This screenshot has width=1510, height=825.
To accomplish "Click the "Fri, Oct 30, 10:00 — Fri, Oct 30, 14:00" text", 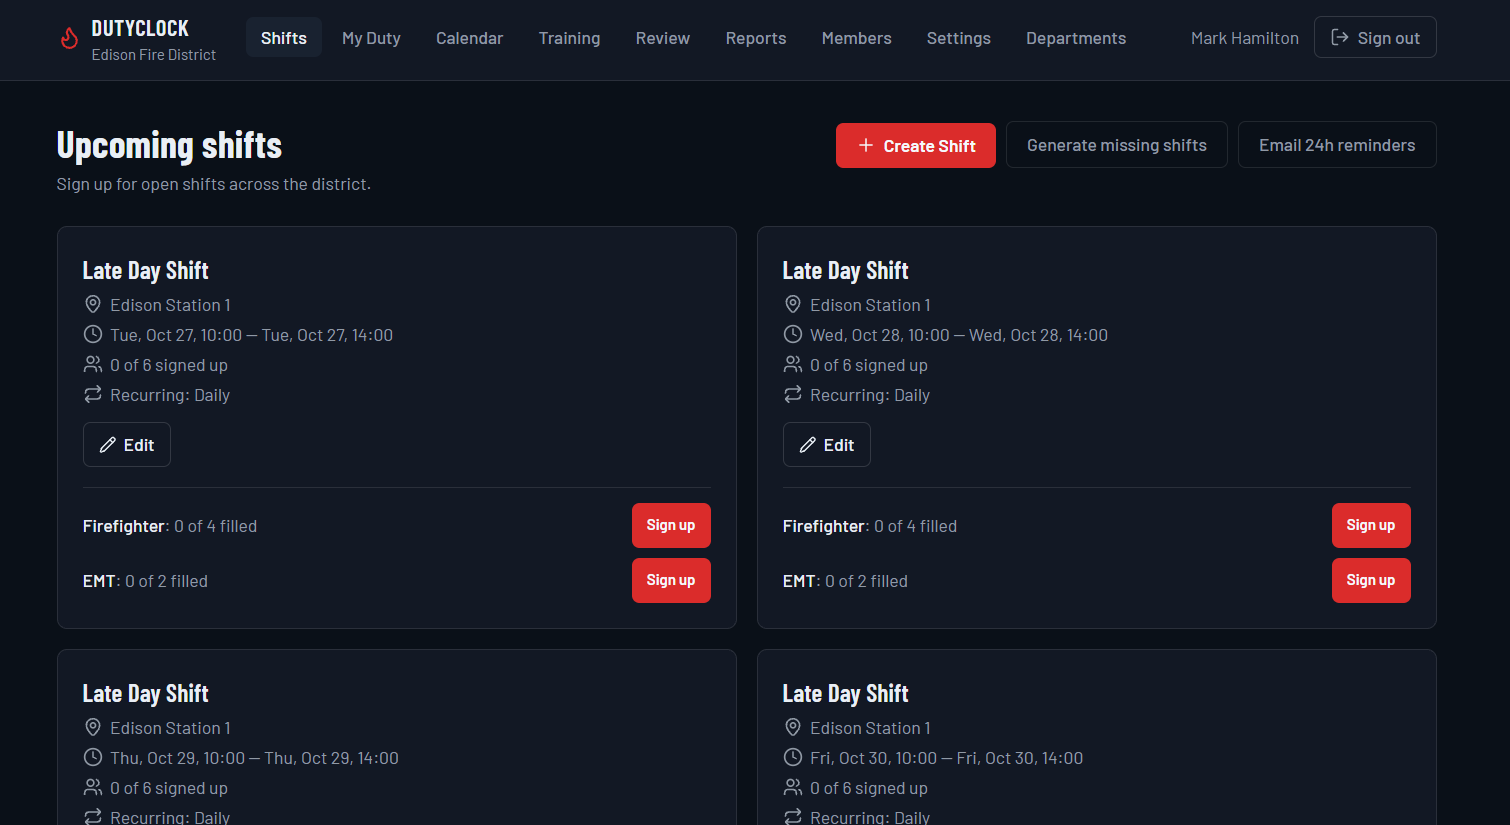I will pyautogui.click(x=946, y=758).
